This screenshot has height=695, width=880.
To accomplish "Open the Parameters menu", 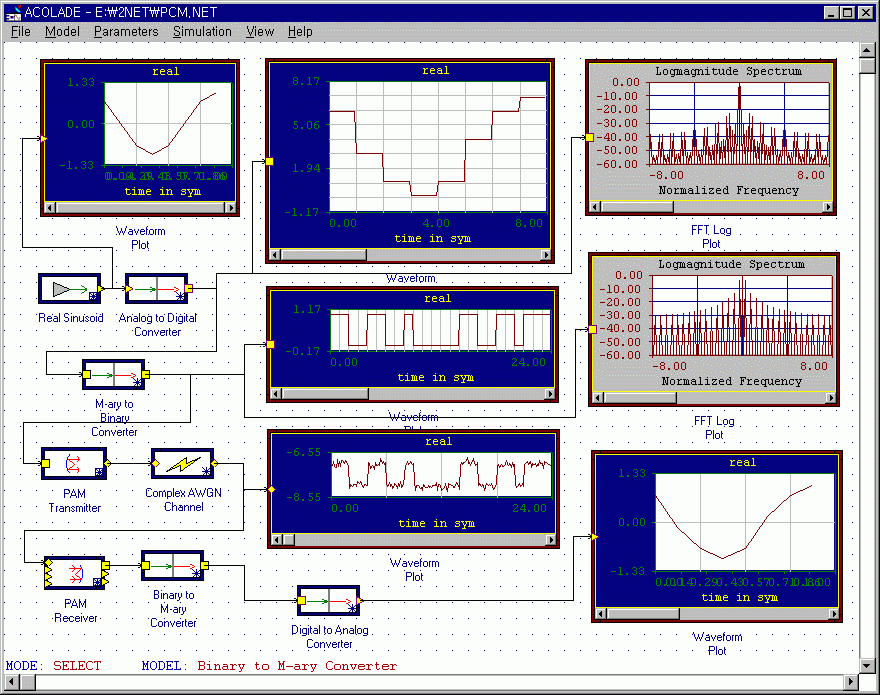I will [126, 31].
